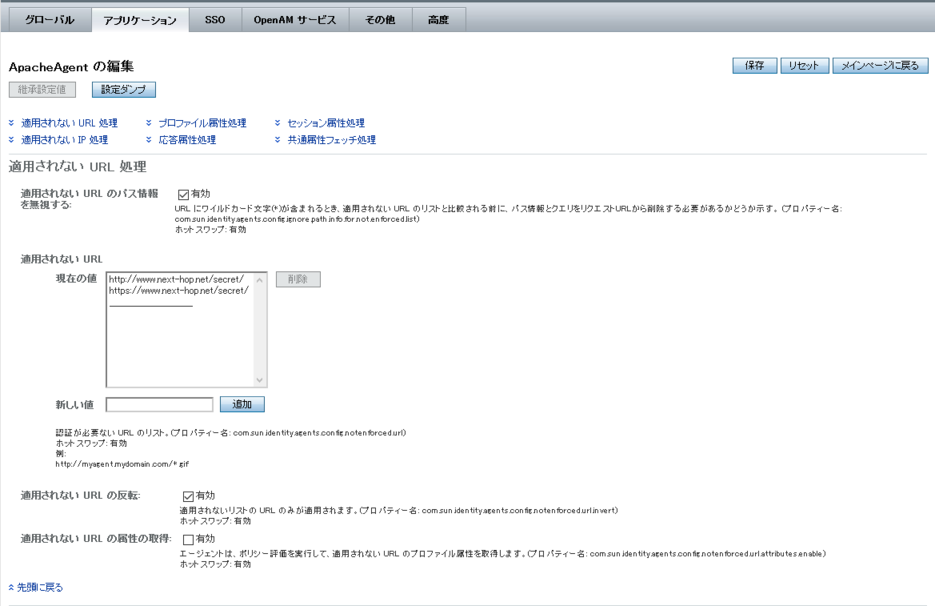The width and height of the screenshot is (935, 606).
Task: Click the chevron icon next to セッション属性処理
Action: click(x=275, y=123)
